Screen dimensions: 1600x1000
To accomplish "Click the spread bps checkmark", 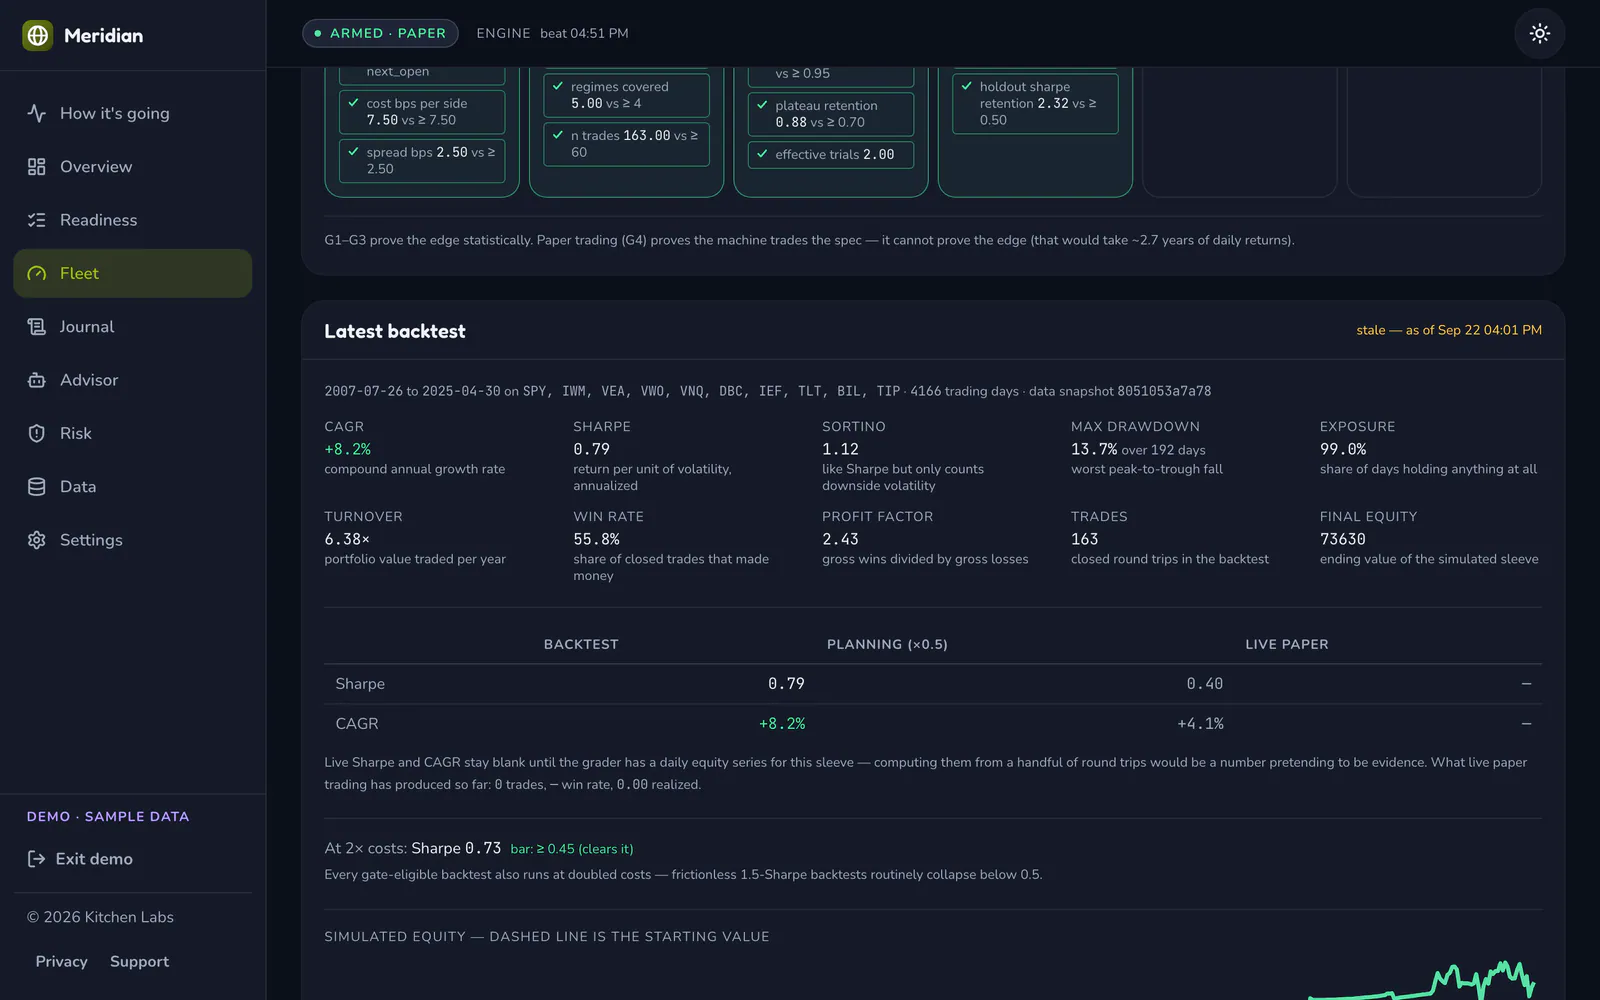I will pos(353,152).
